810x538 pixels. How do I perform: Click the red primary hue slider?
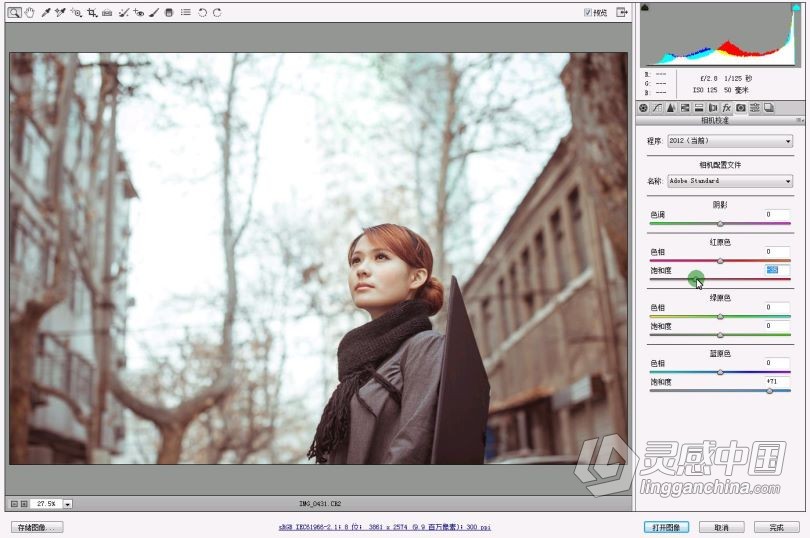pos(720,261)
